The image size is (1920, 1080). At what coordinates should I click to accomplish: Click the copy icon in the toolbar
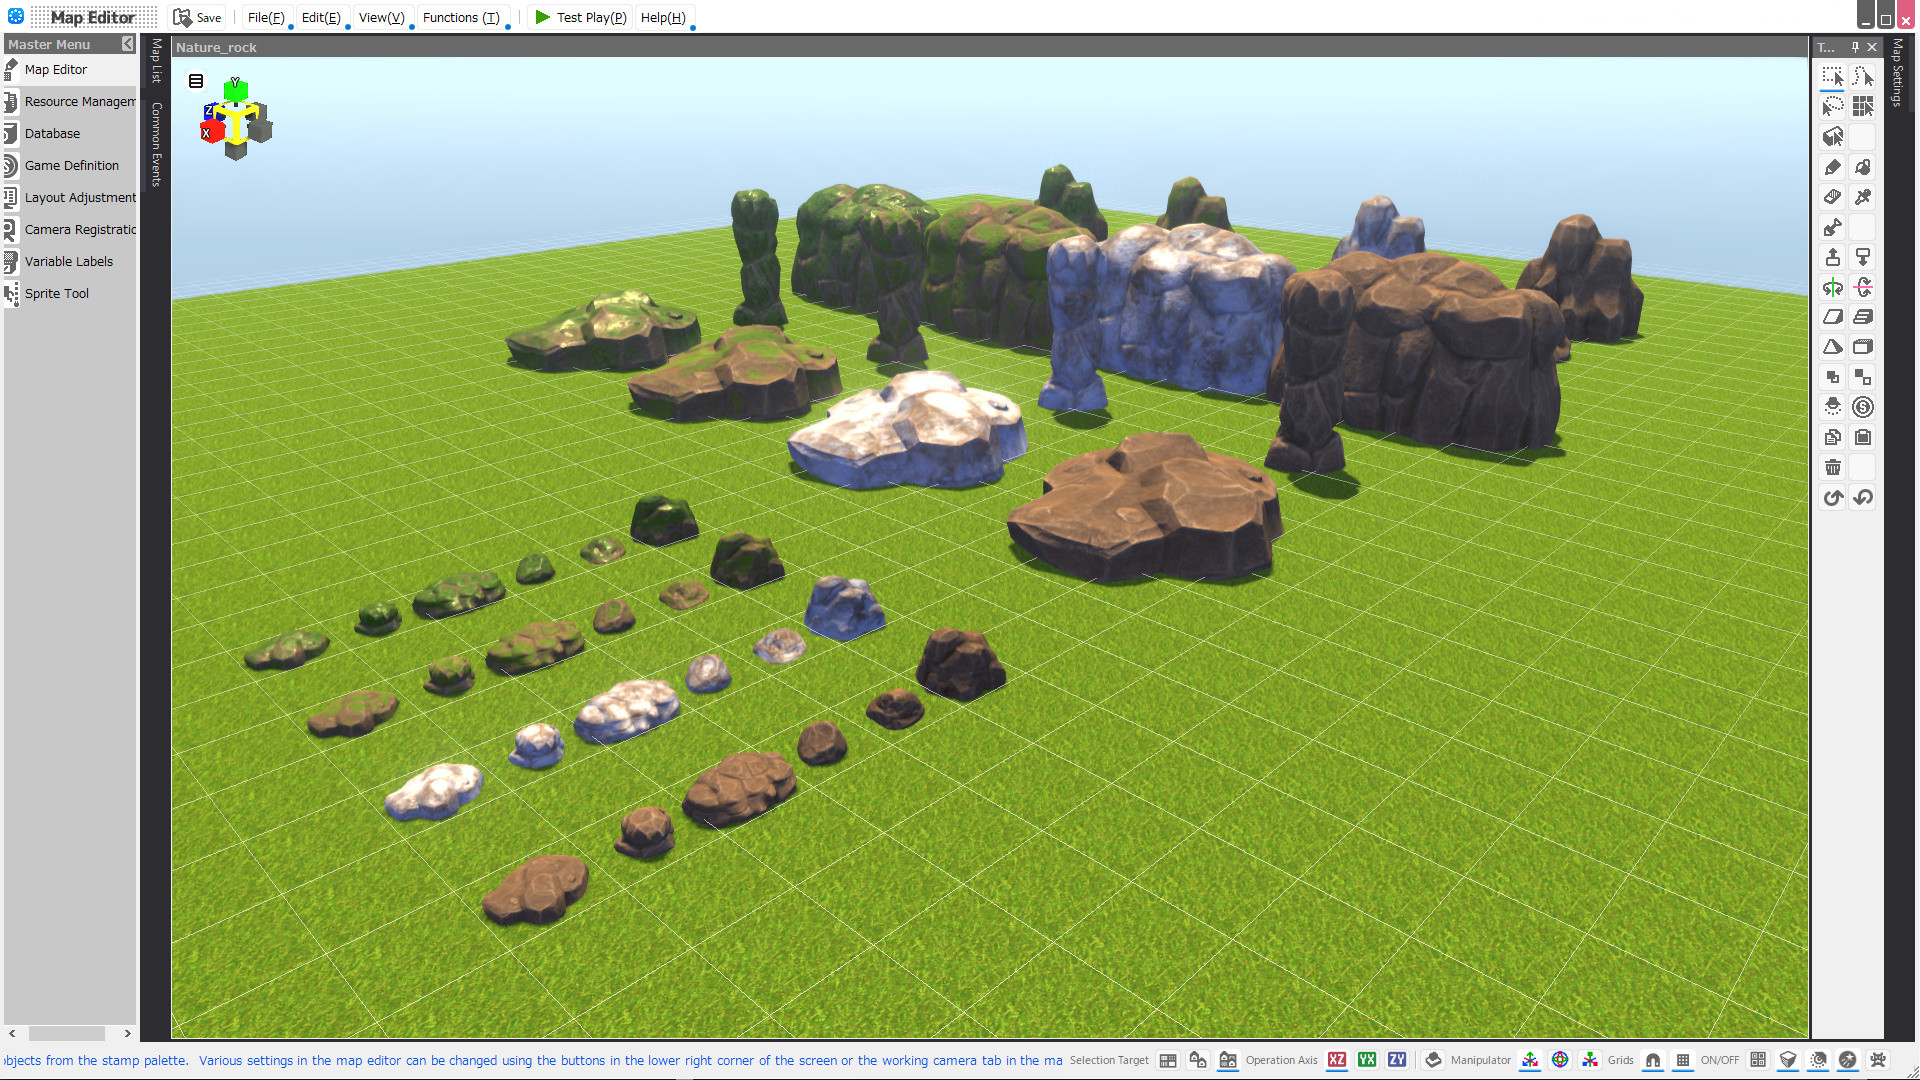pyautogui.click(x=1832, y=437)
